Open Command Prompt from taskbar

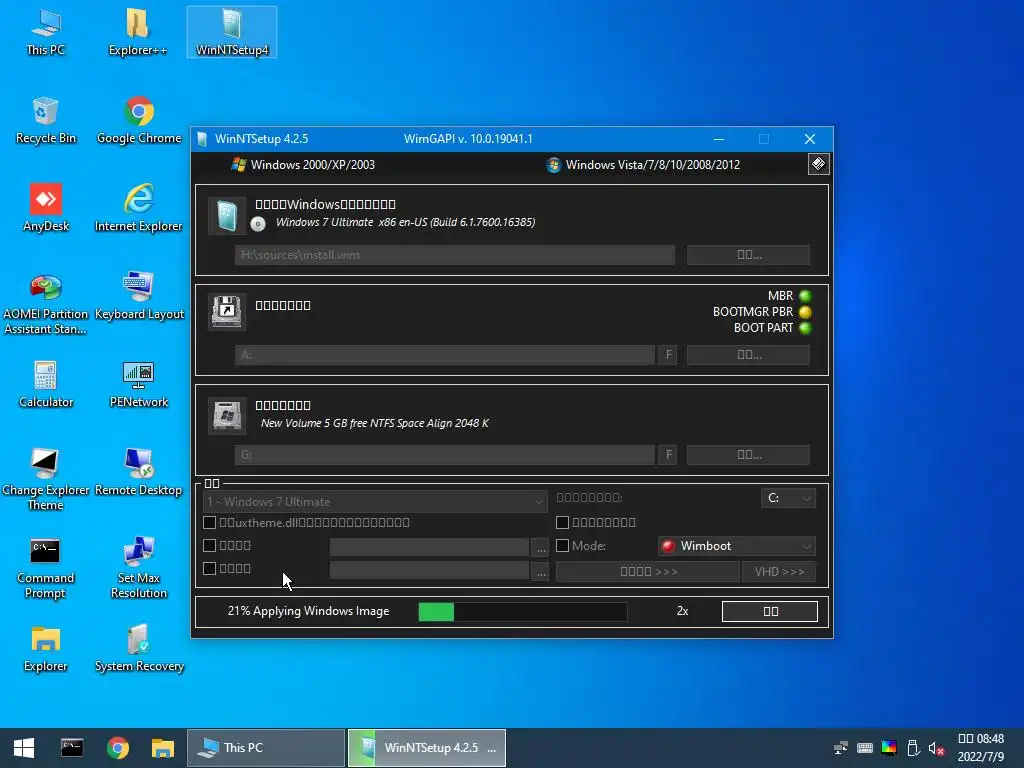(x=72, y=748)
